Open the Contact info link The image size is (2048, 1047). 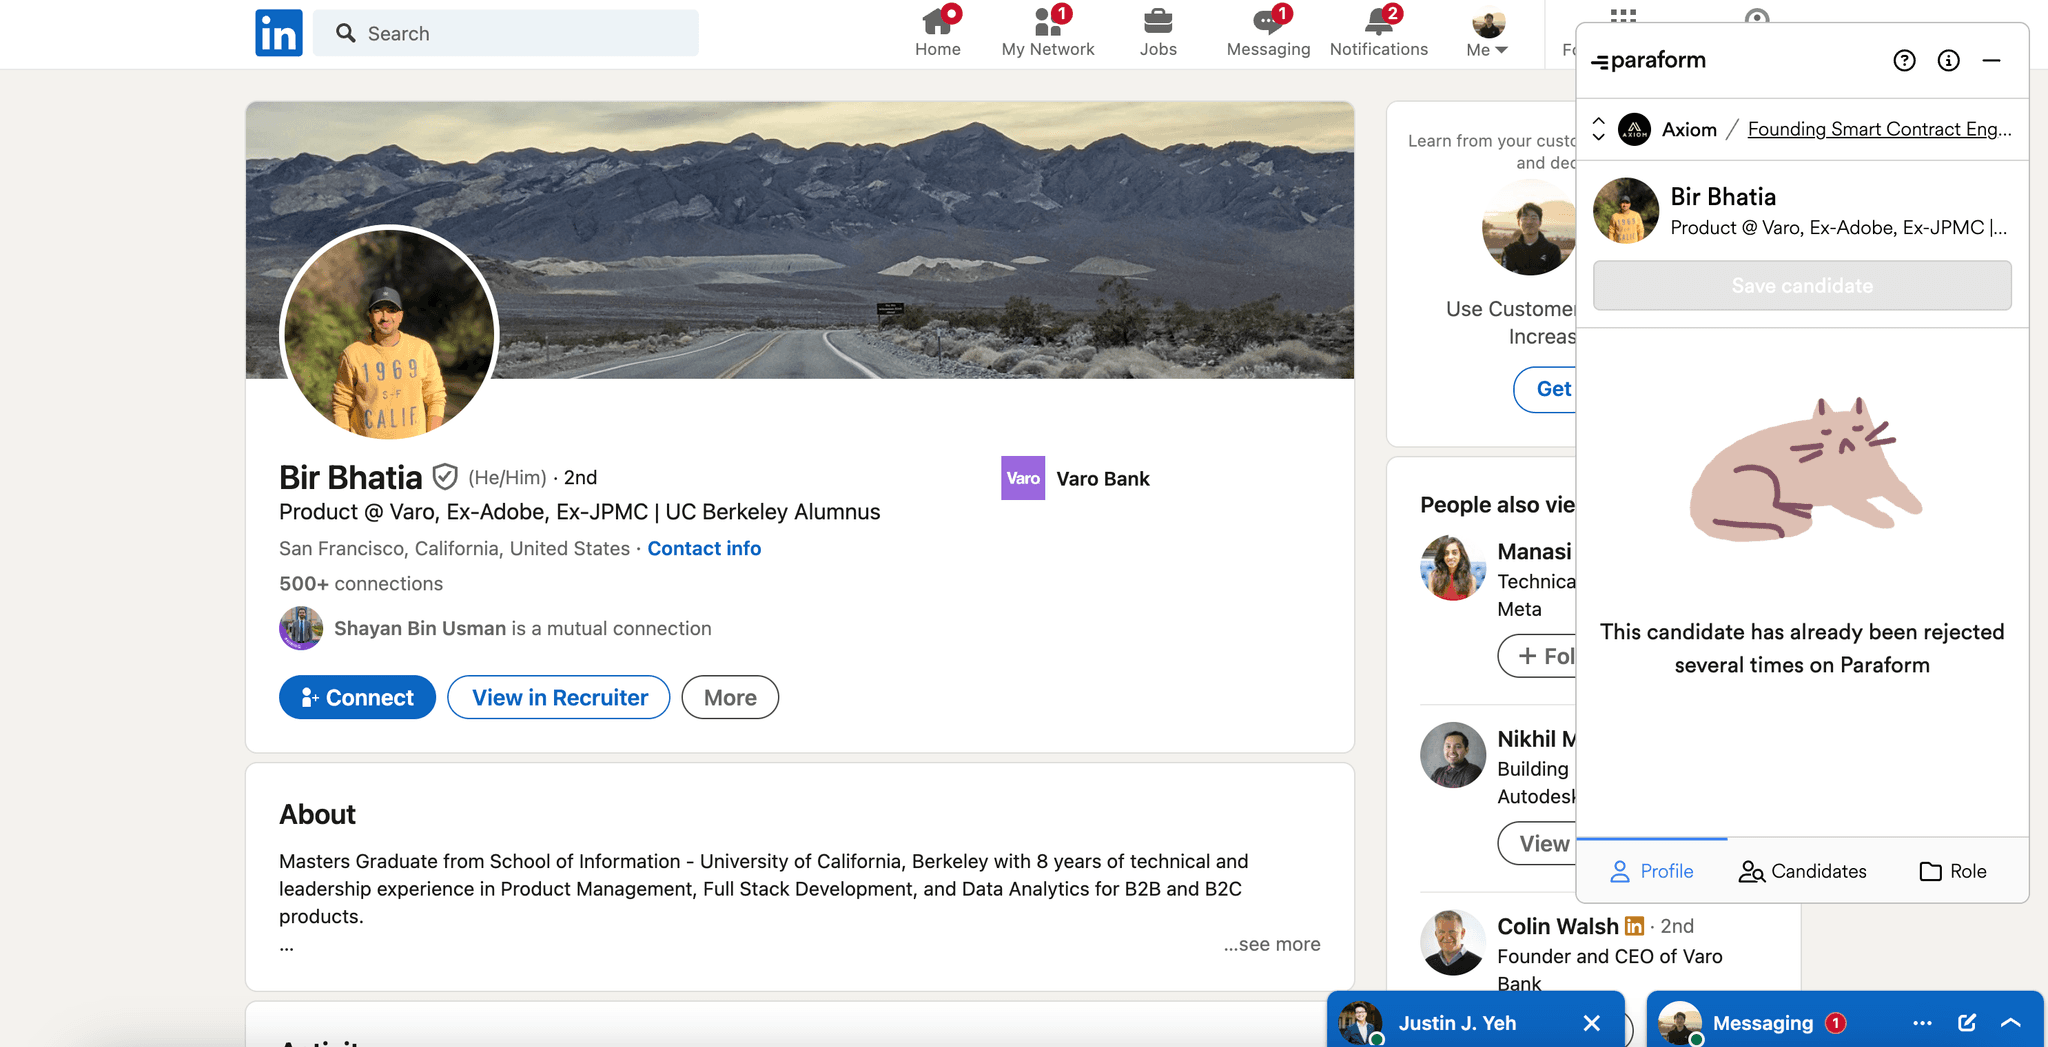704,548
